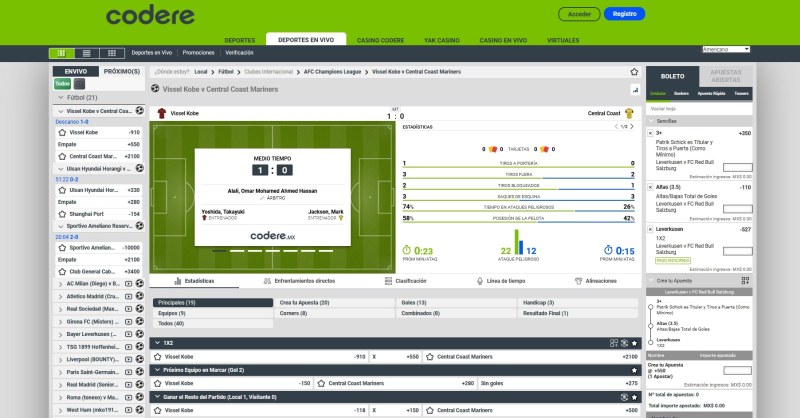Click the live stream icon for Liverpool (BOUNTY)
This screenshot has height=418, width=800.
(x=129, y=359)
